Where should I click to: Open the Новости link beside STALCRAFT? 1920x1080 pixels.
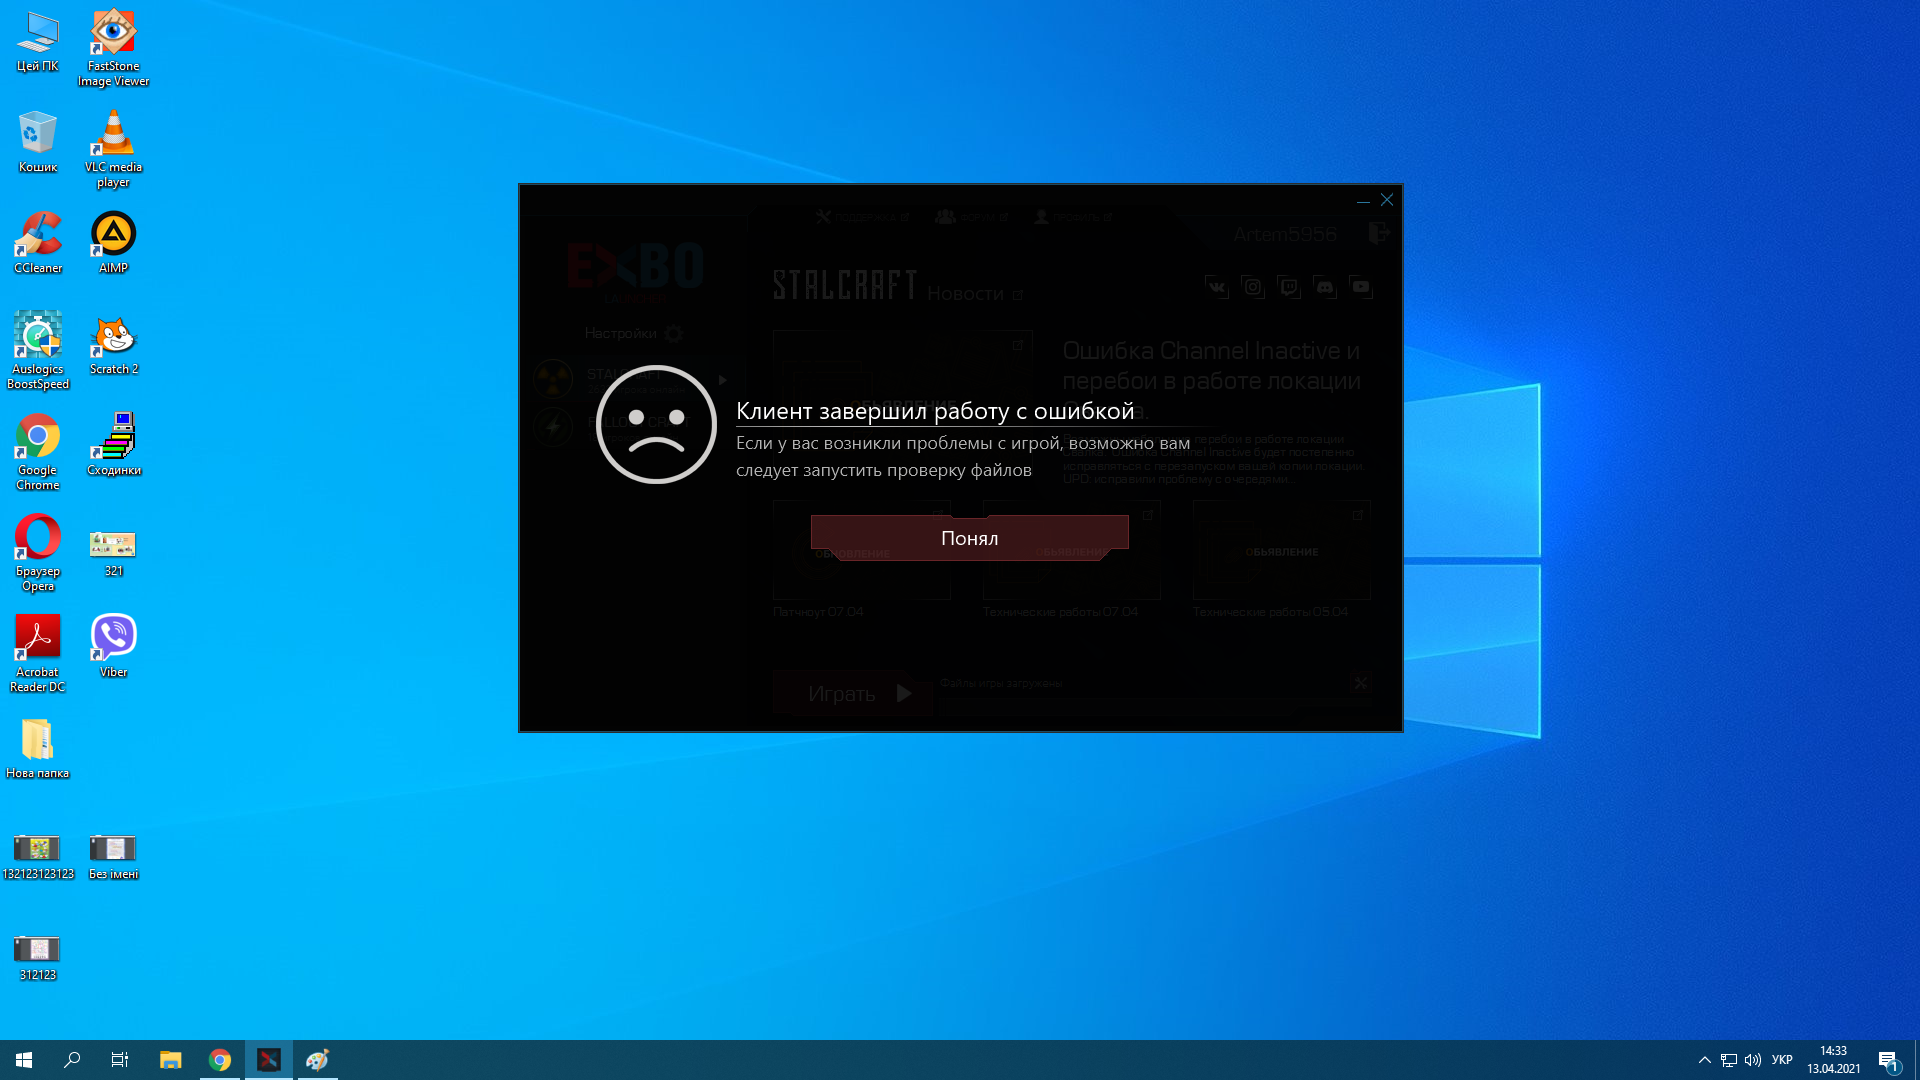(975, 294)
